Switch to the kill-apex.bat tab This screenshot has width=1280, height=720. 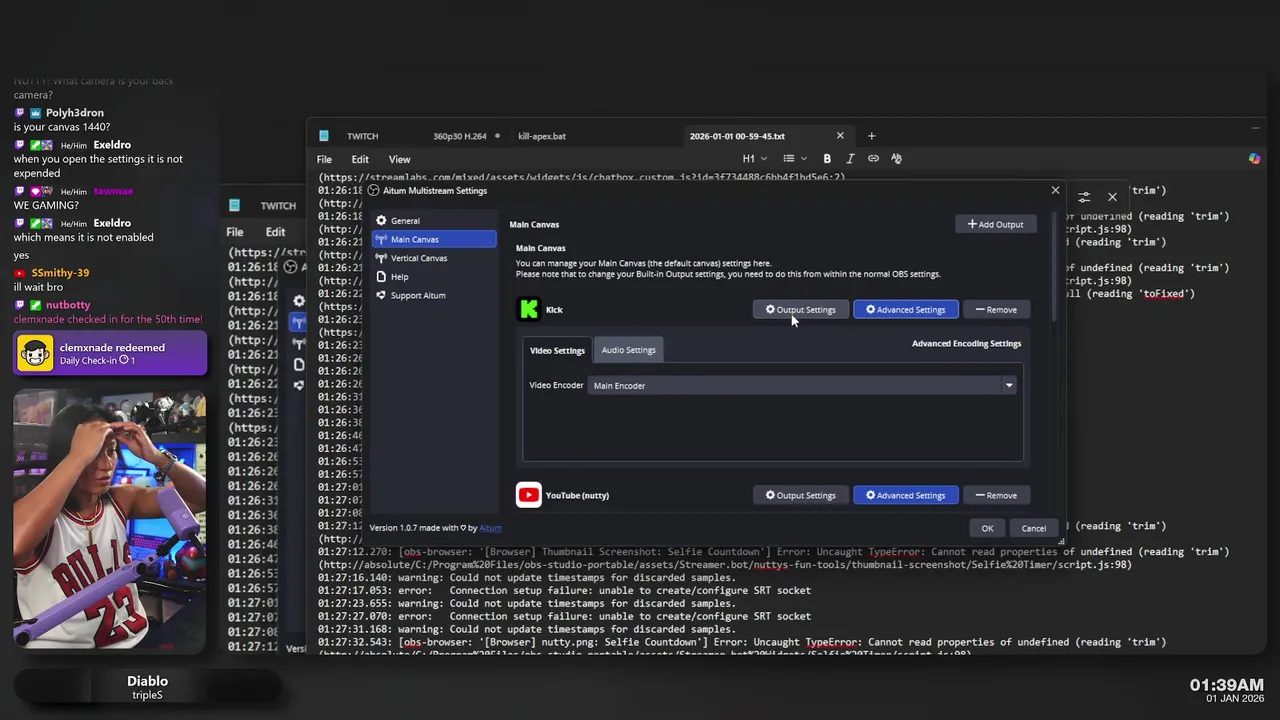542,136
